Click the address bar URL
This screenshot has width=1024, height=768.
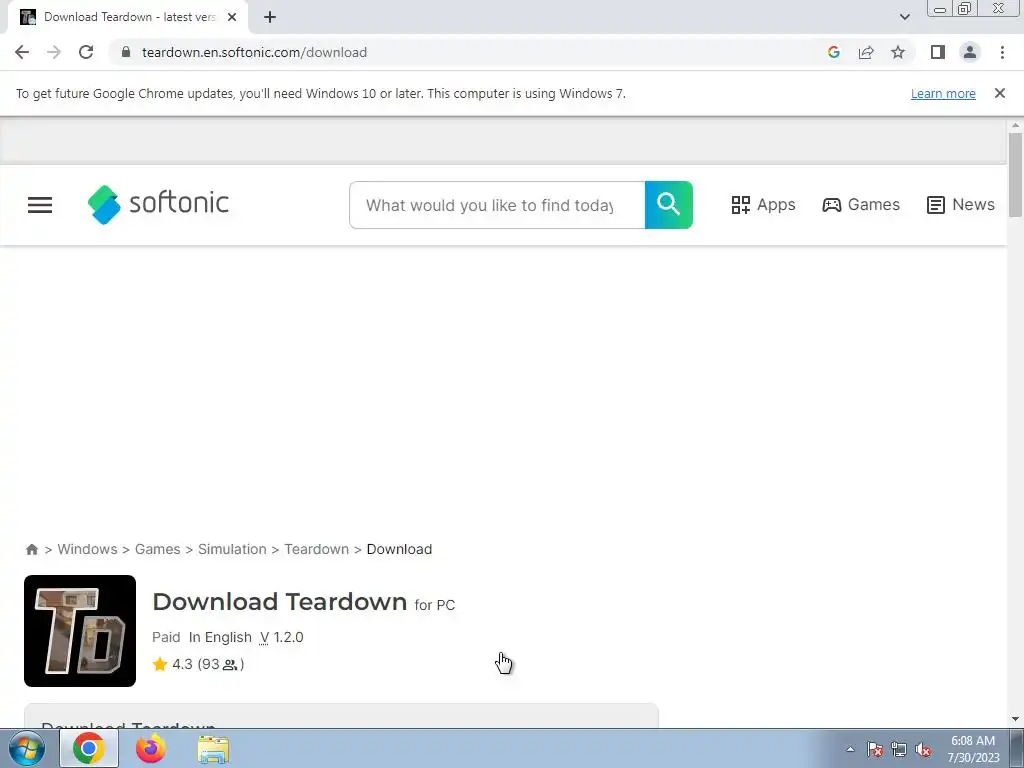254,52
